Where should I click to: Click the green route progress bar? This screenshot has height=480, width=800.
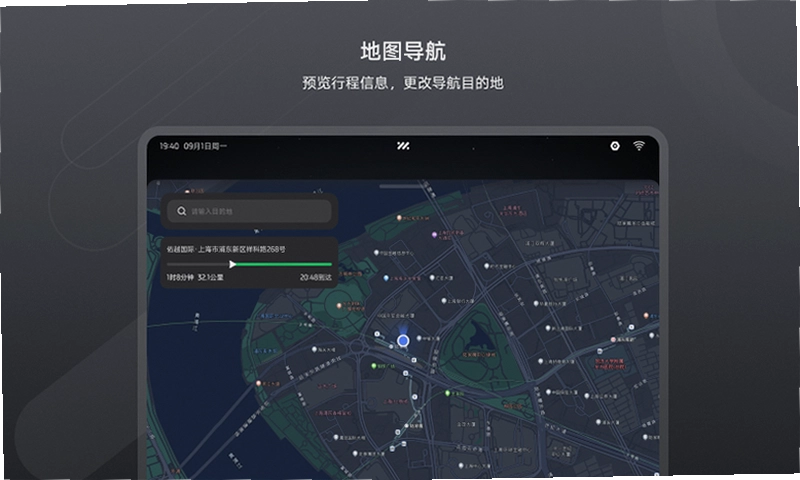pyautogui.click(x=284, y=264)
